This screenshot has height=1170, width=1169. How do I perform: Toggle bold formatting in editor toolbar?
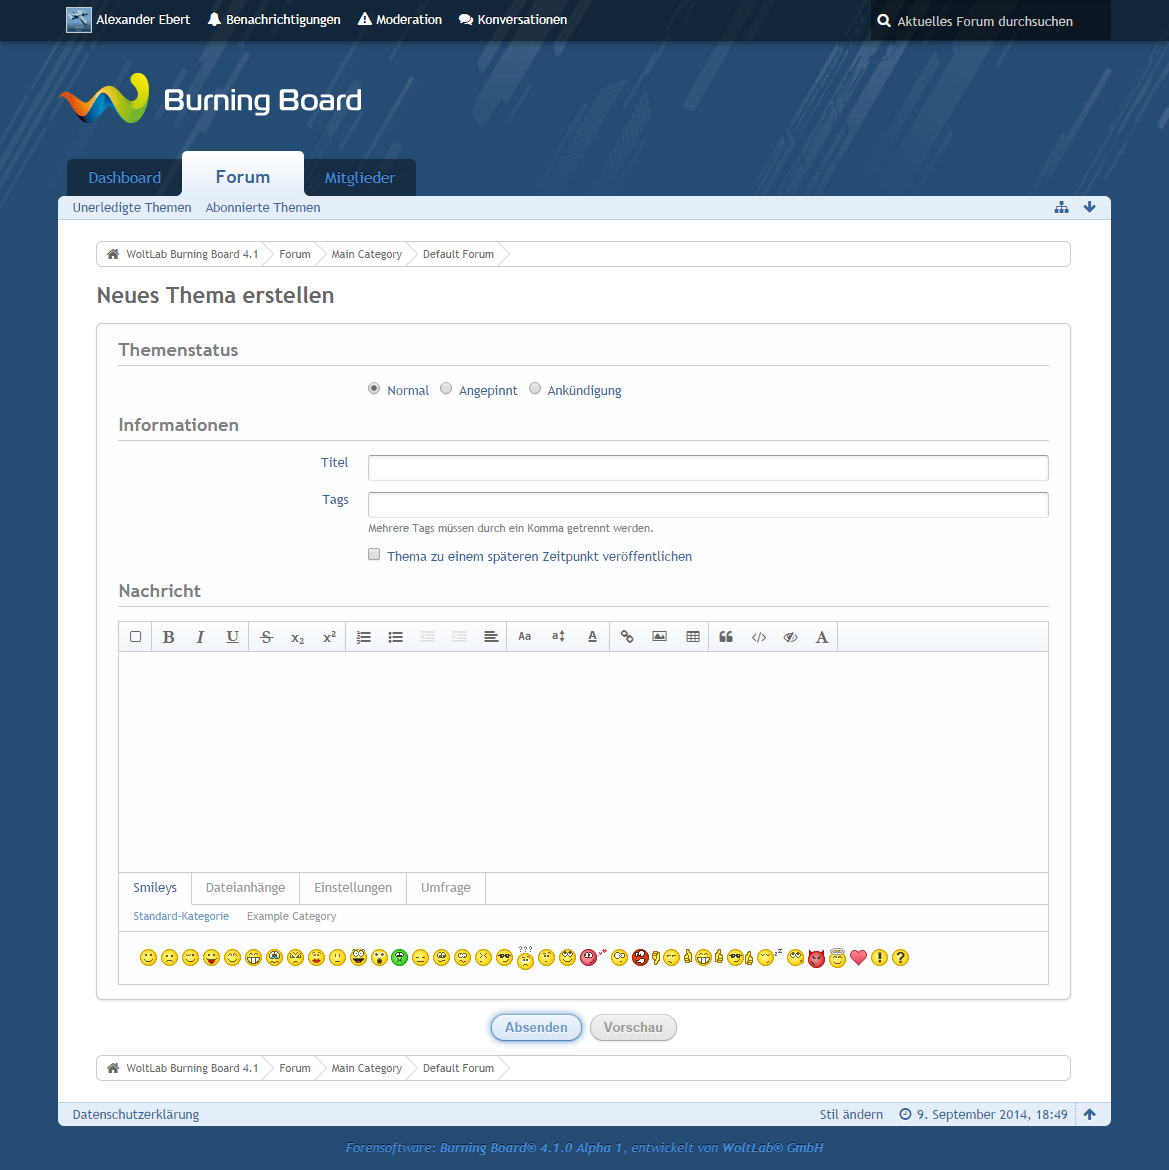click(168, 637)
